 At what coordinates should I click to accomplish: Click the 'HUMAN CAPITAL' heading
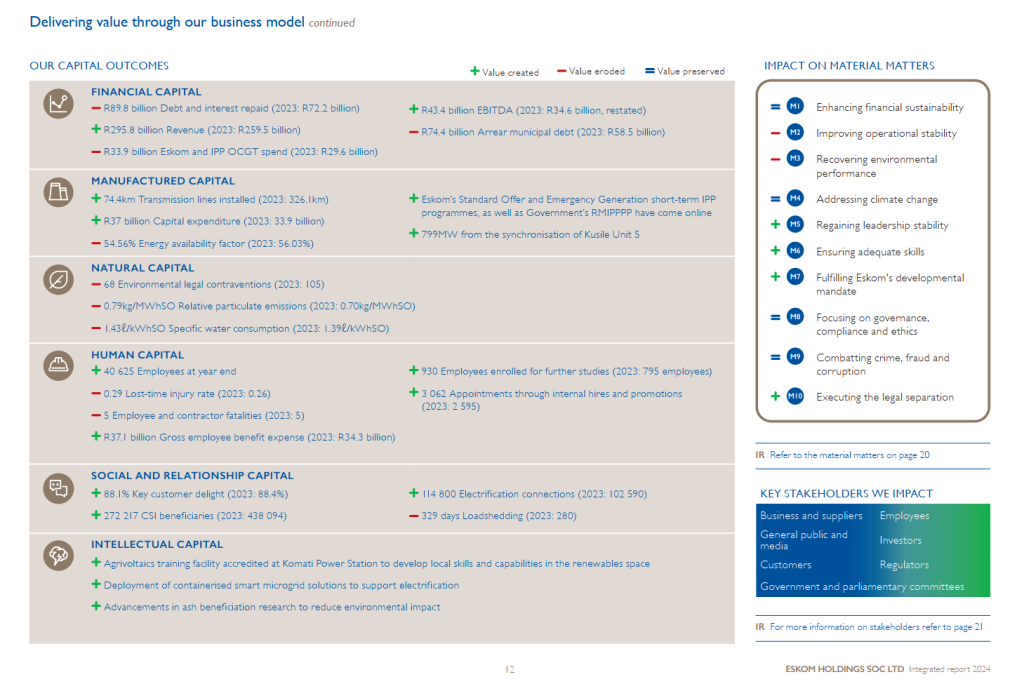click(x=137, y=355)
